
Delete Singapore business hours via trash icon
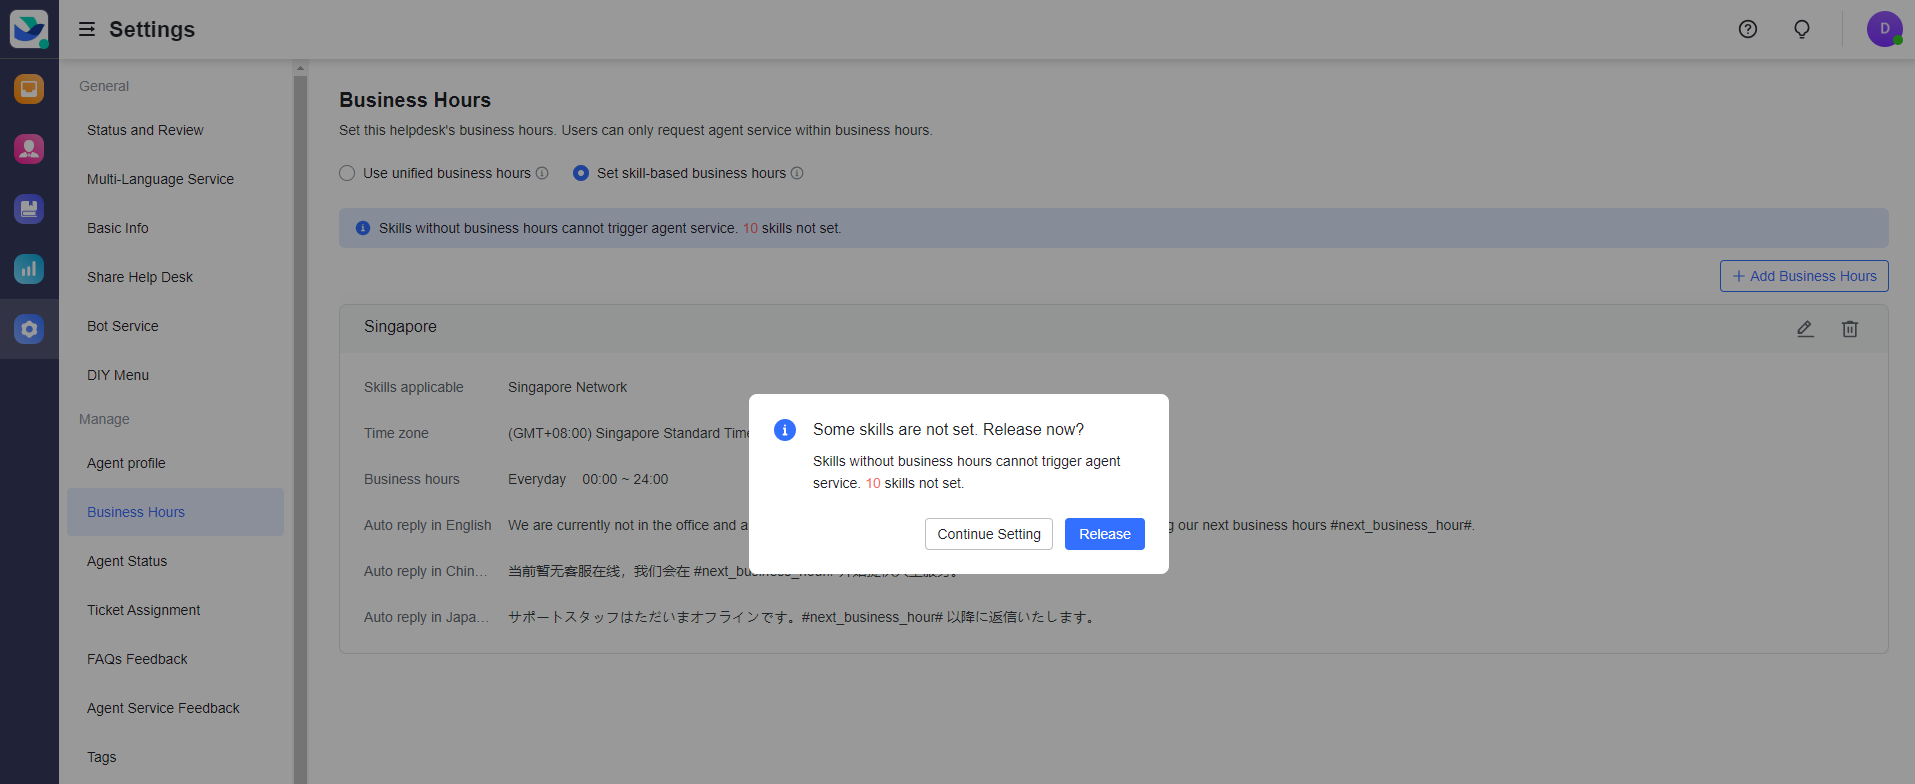coord(1849,329)
